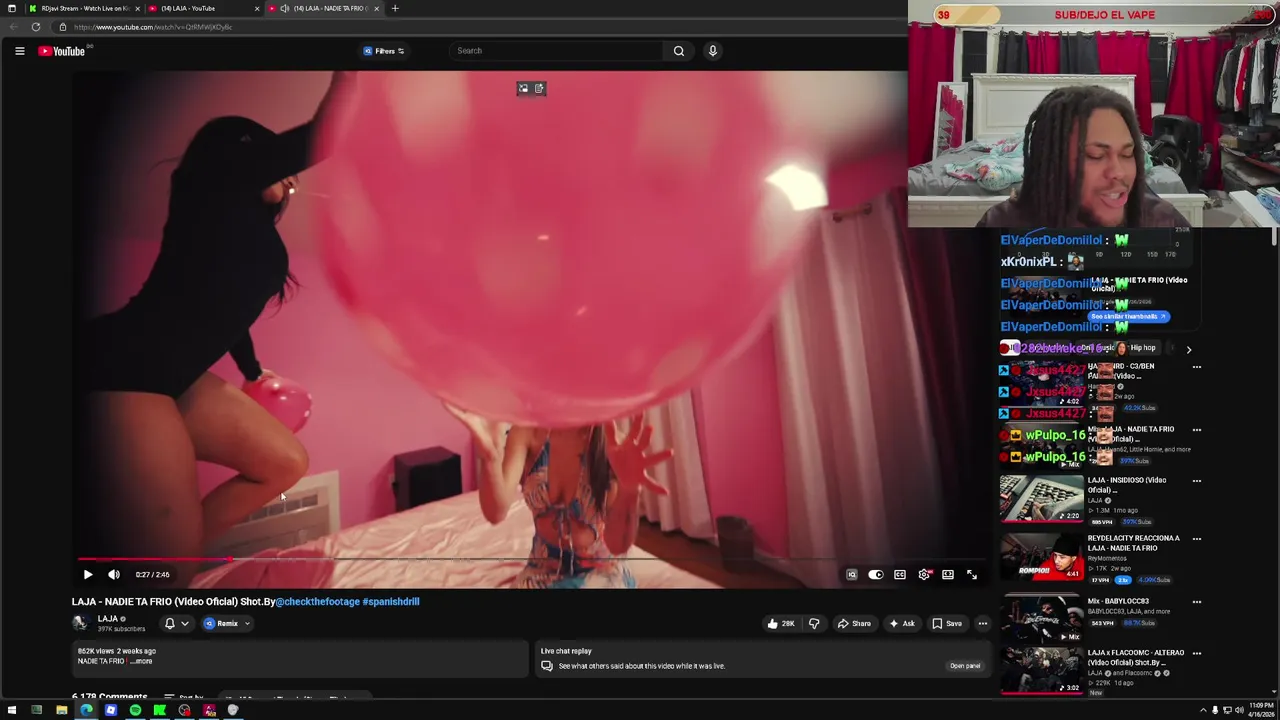This screenshot has width=1280, height=720.
Task: Reload the page with refresh button
Action: point(36,27)
